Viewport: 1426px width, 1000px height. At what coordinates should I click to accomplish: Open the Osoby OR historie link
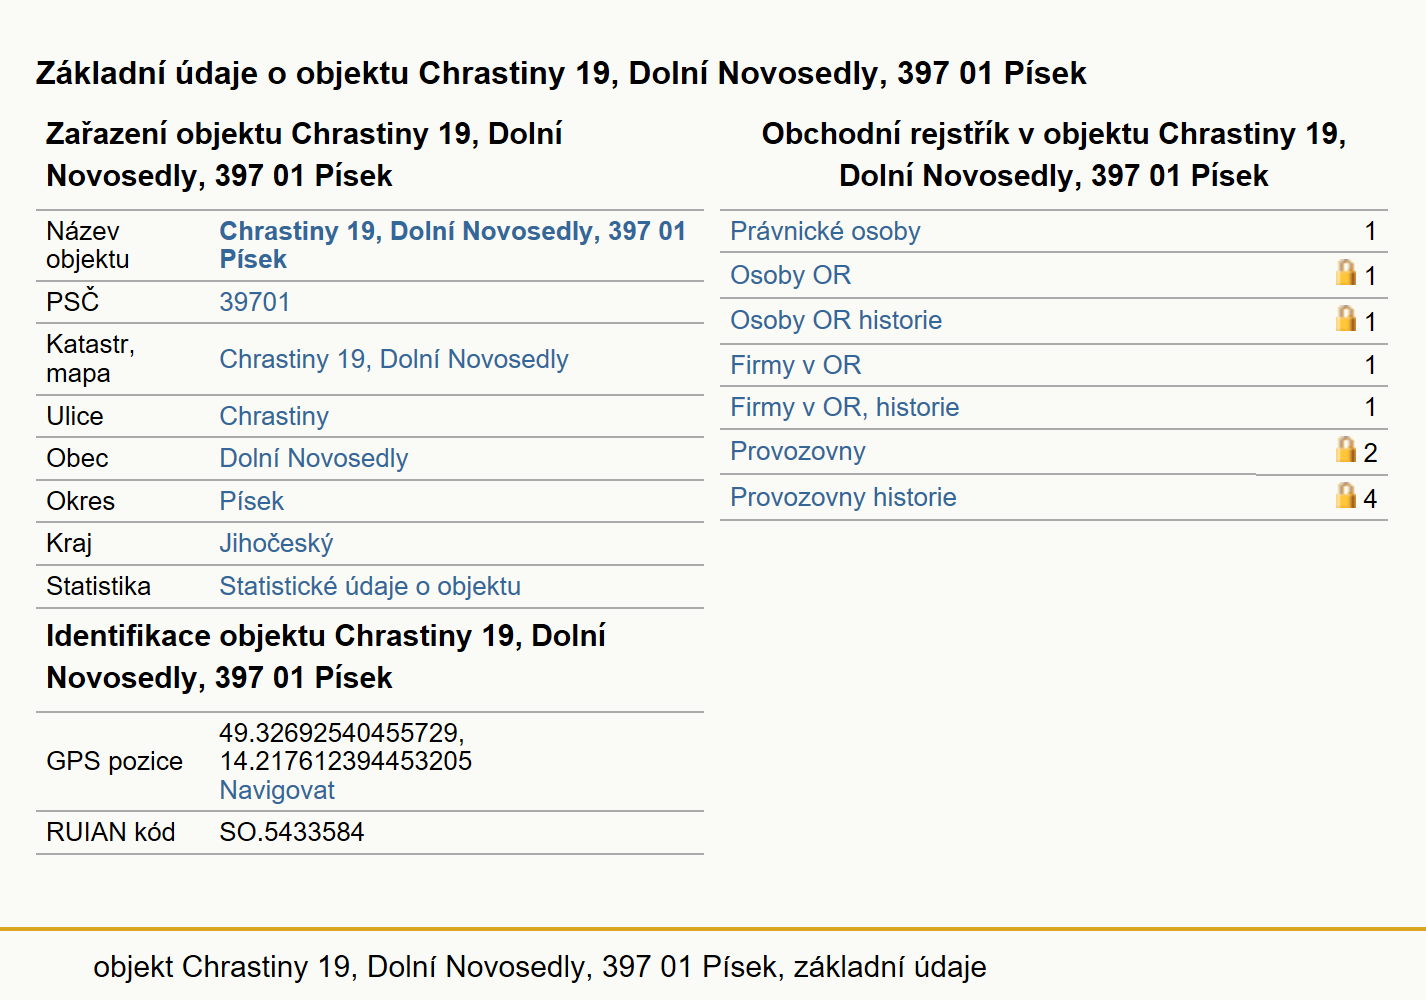(836, 320)
